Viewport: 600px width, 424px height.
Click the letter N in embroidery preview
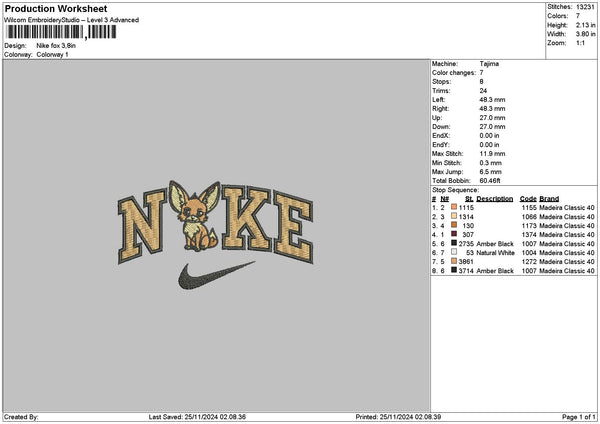[x=142, y=225]
